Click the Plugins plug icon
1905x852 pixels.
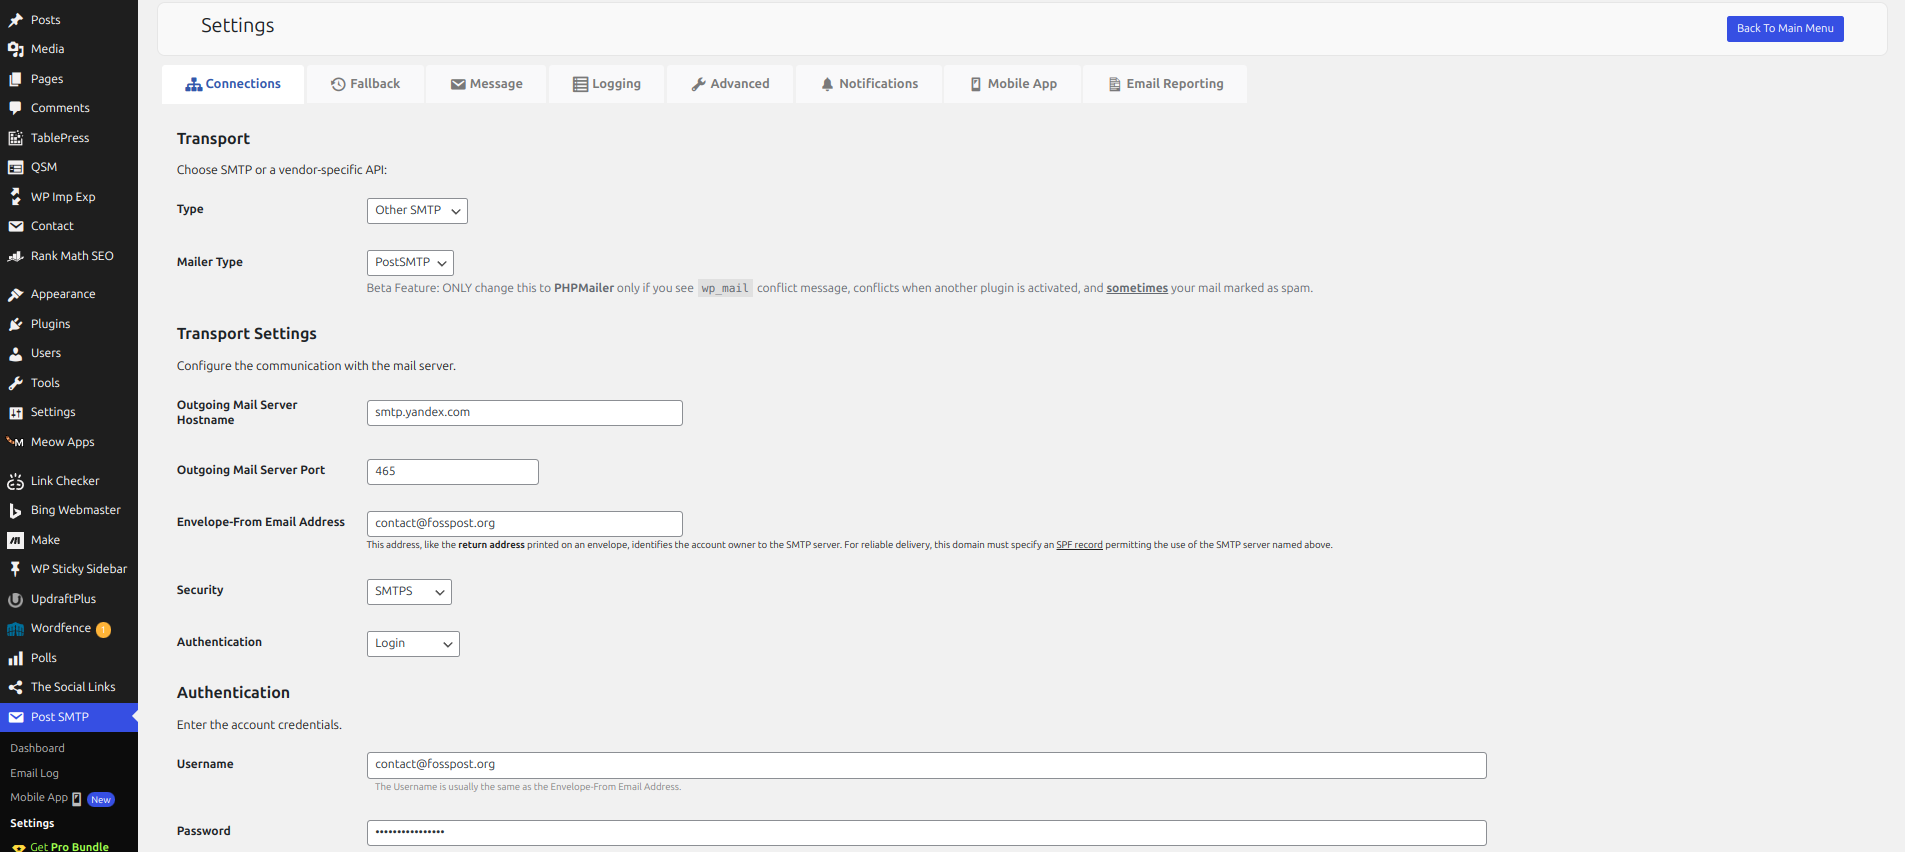coord(16,324)
